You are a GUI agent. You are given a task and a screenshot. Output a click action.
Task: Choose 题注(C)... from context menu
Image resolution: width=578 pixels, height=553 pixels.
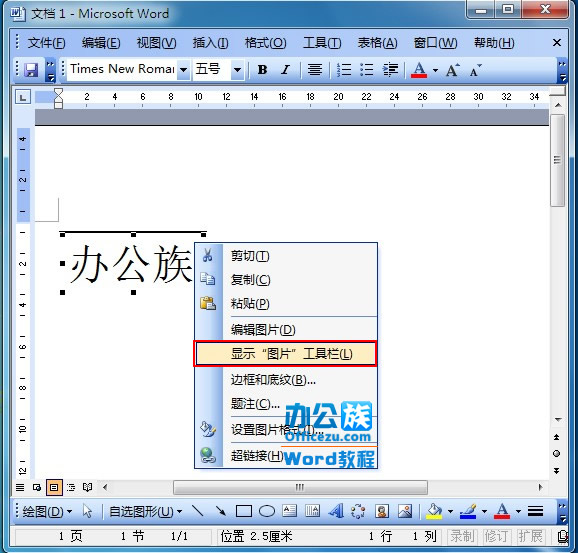point(286,404)
